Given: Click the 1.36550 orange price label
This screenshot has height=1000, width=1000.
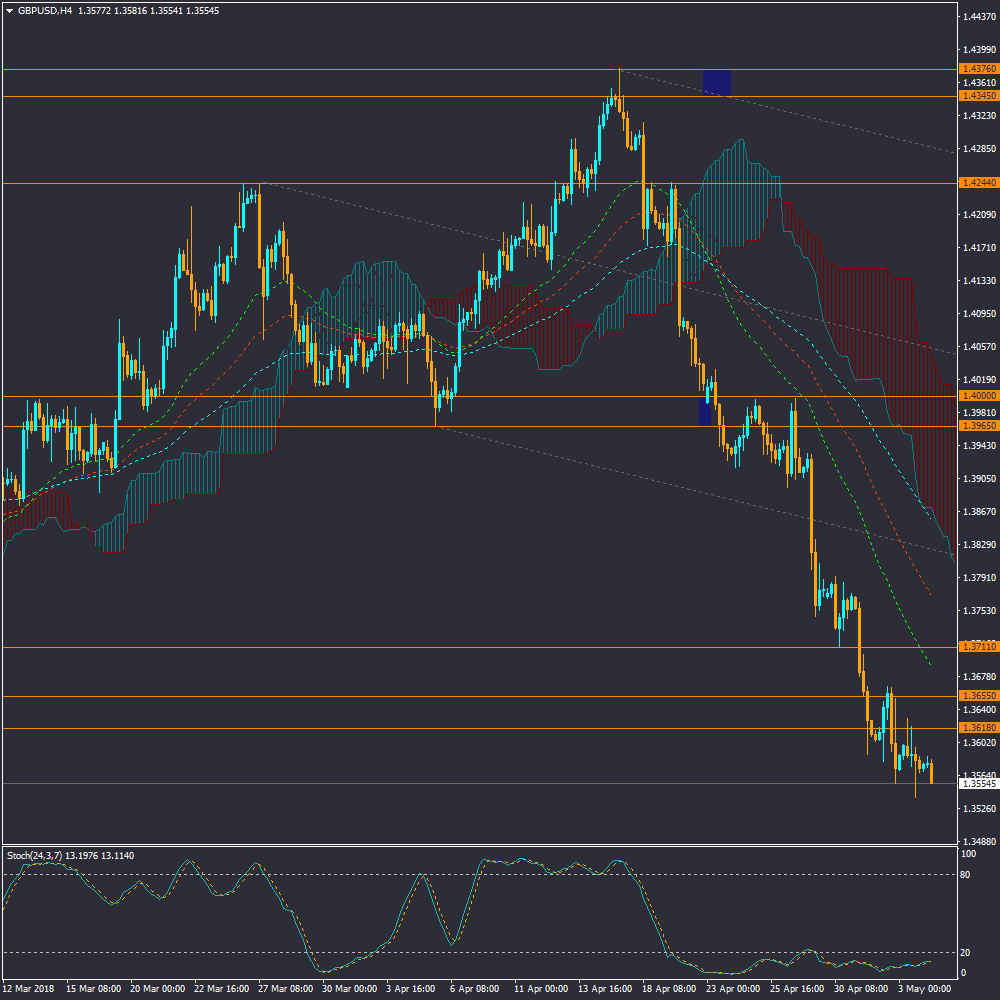Looking at the screenshot, I should pyautogui.click(x=978, y=695).
